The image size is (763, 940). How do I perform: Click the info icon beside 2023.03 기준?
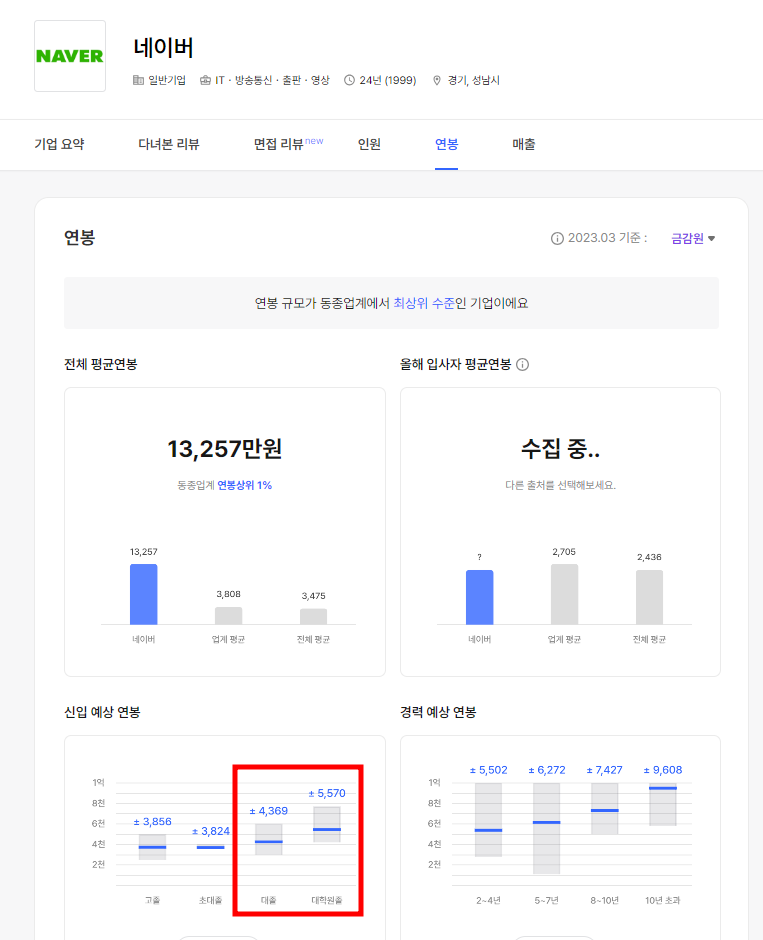pos(557,239)
